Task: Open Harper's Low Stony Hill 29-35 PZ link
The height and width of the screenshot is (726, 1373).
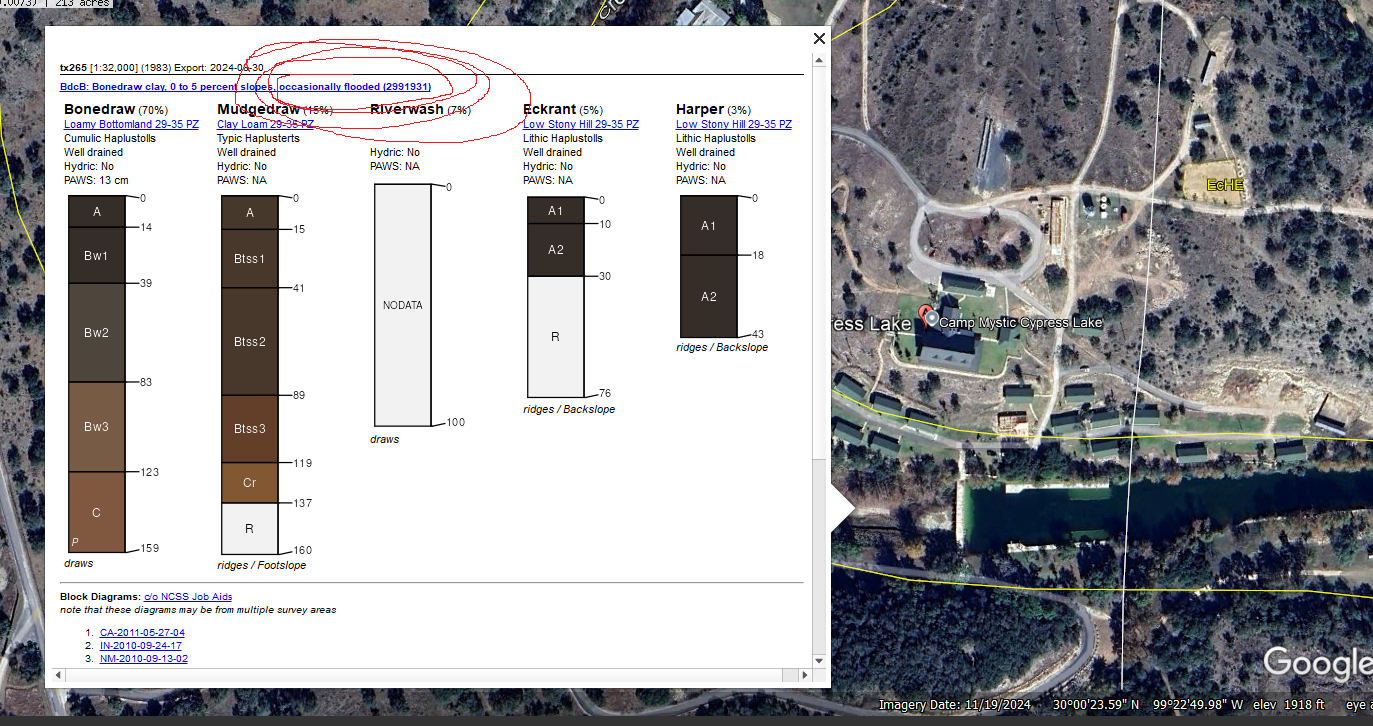Action: (733, 124)
